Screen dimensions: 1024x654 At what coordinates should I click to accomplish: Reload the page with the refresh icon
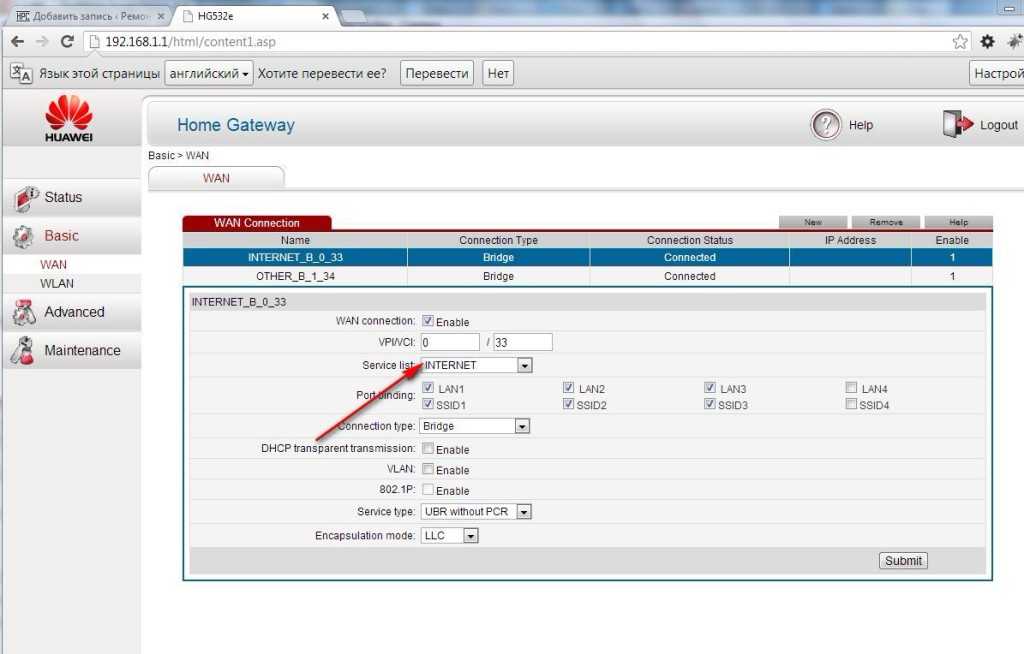tap(67, 42)
